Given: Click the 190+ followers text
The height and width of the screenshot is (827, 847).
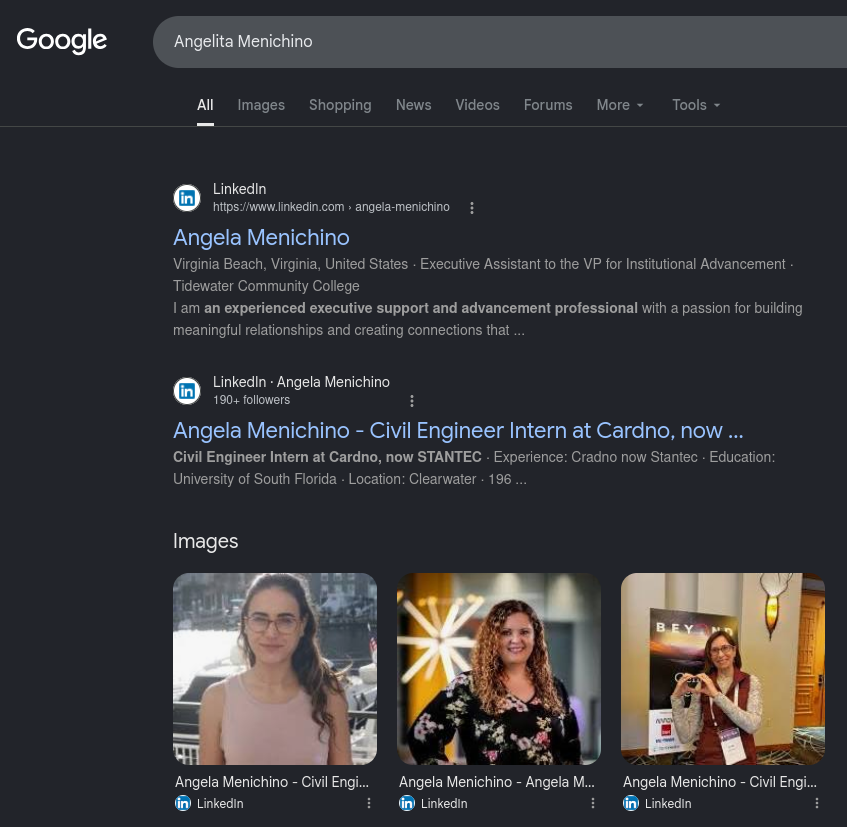Looking at the screenshot, I should [251, 400].
